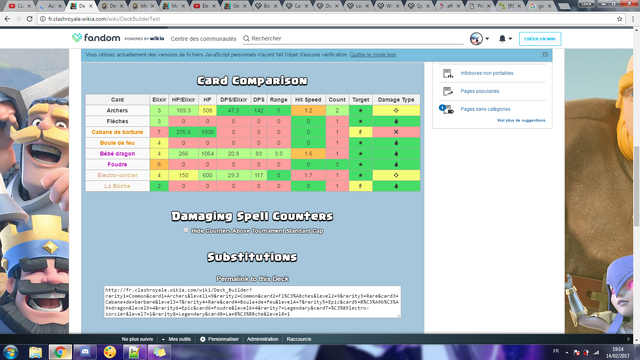Switch to the Google 'go' browser tab

point(542,6)
